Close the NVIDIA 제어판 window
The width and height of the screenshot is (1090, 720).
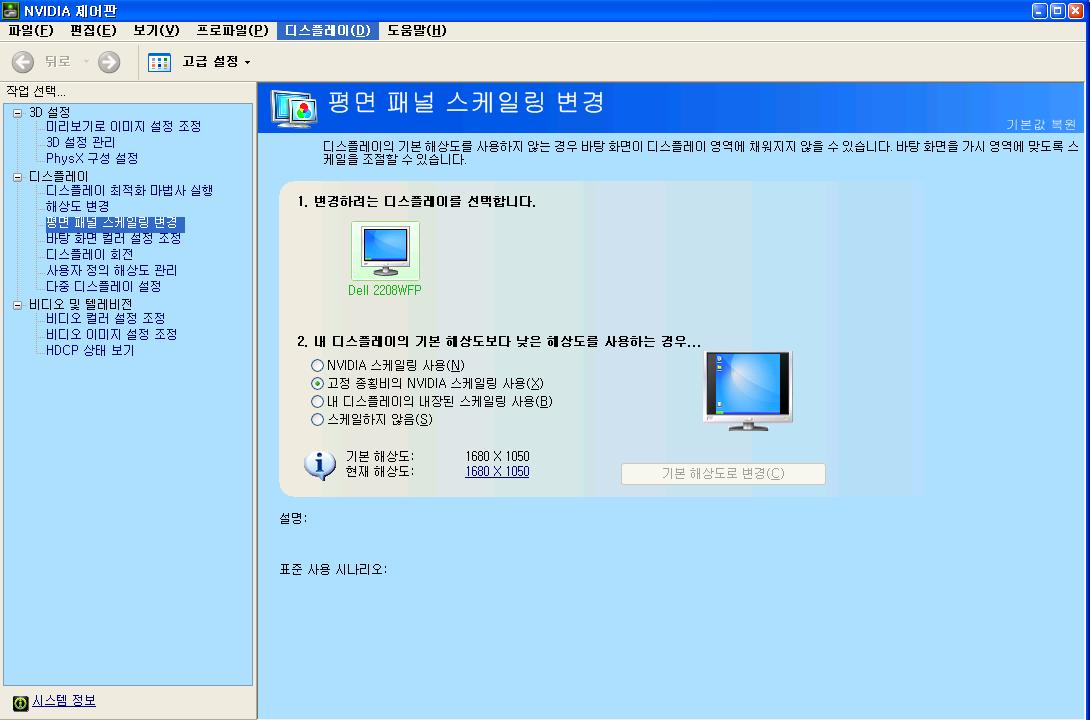click(x=1075, y=10)
